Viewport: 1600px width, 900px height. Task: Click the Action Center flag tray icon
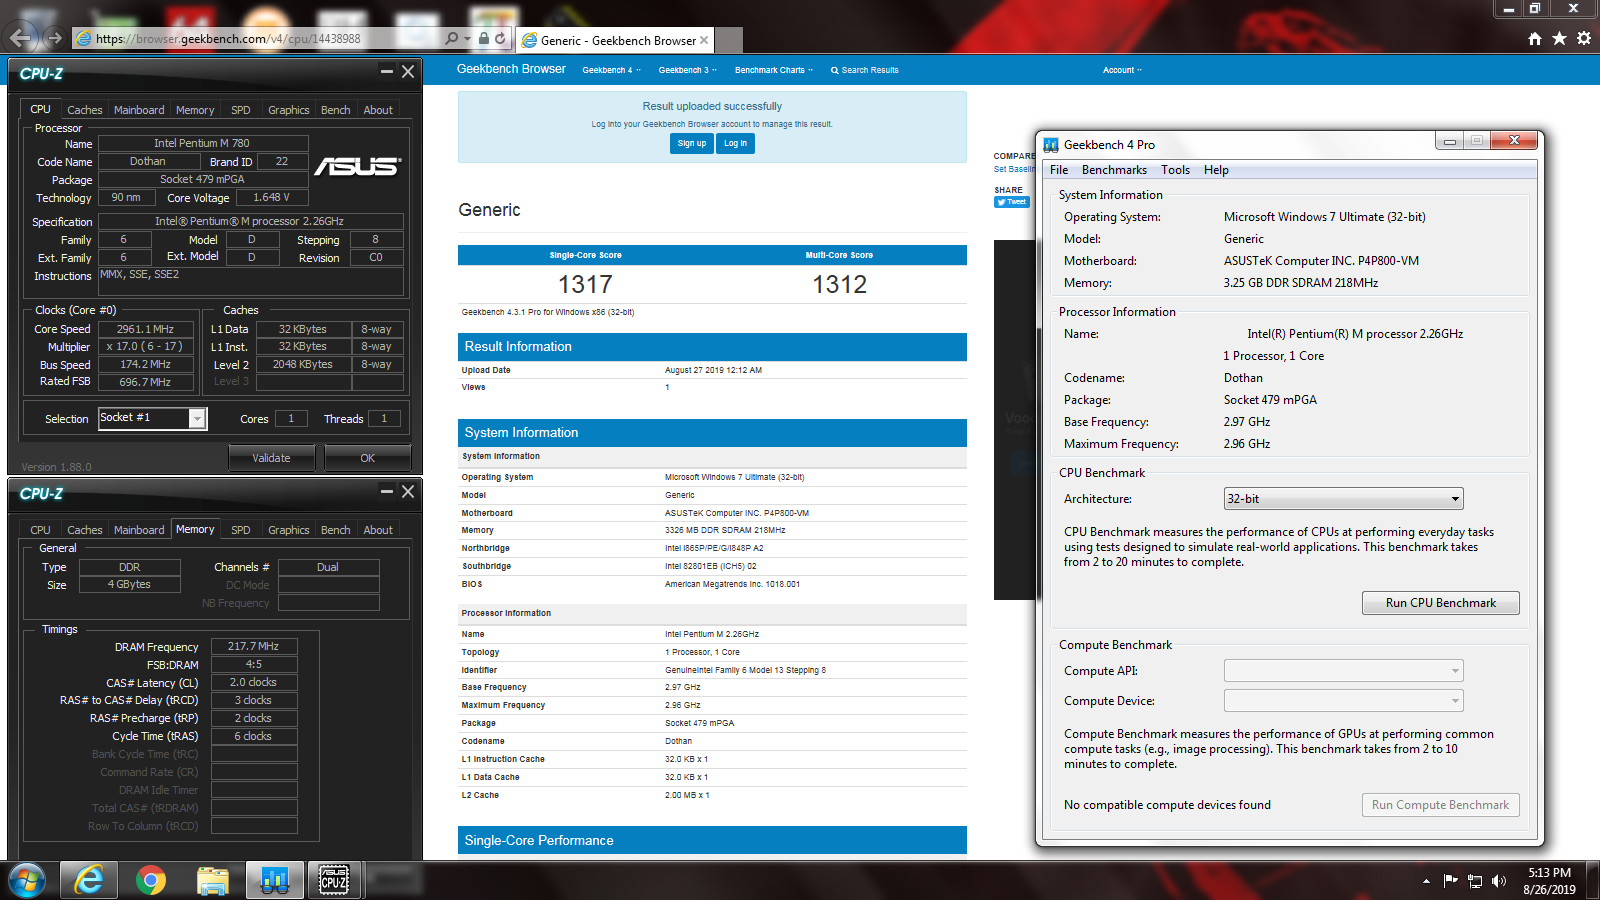tap(1450, 881)
